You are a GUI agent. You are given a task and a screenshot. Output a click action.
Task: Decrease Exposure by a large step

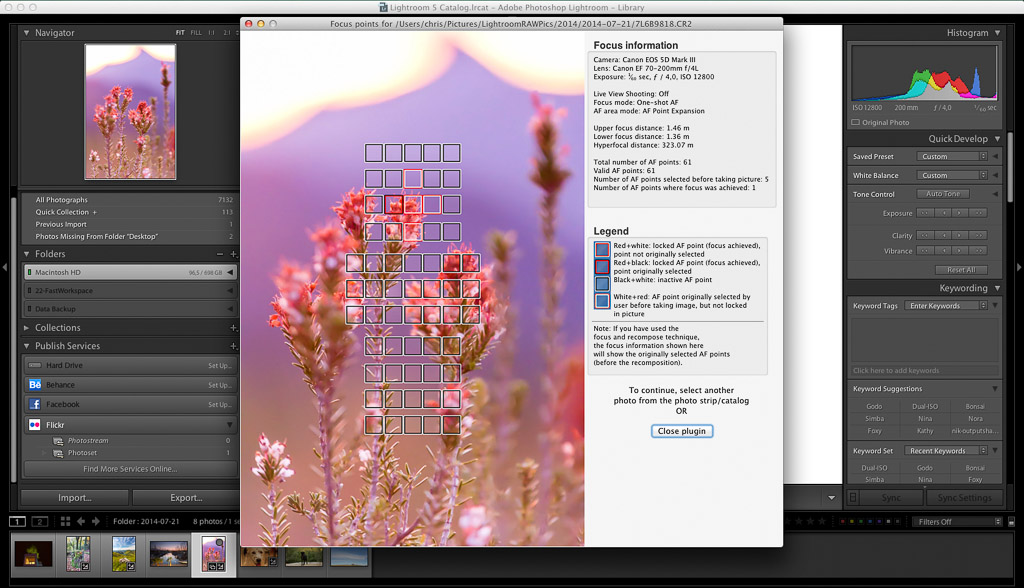pyautogui.click(x=925, y=213)
